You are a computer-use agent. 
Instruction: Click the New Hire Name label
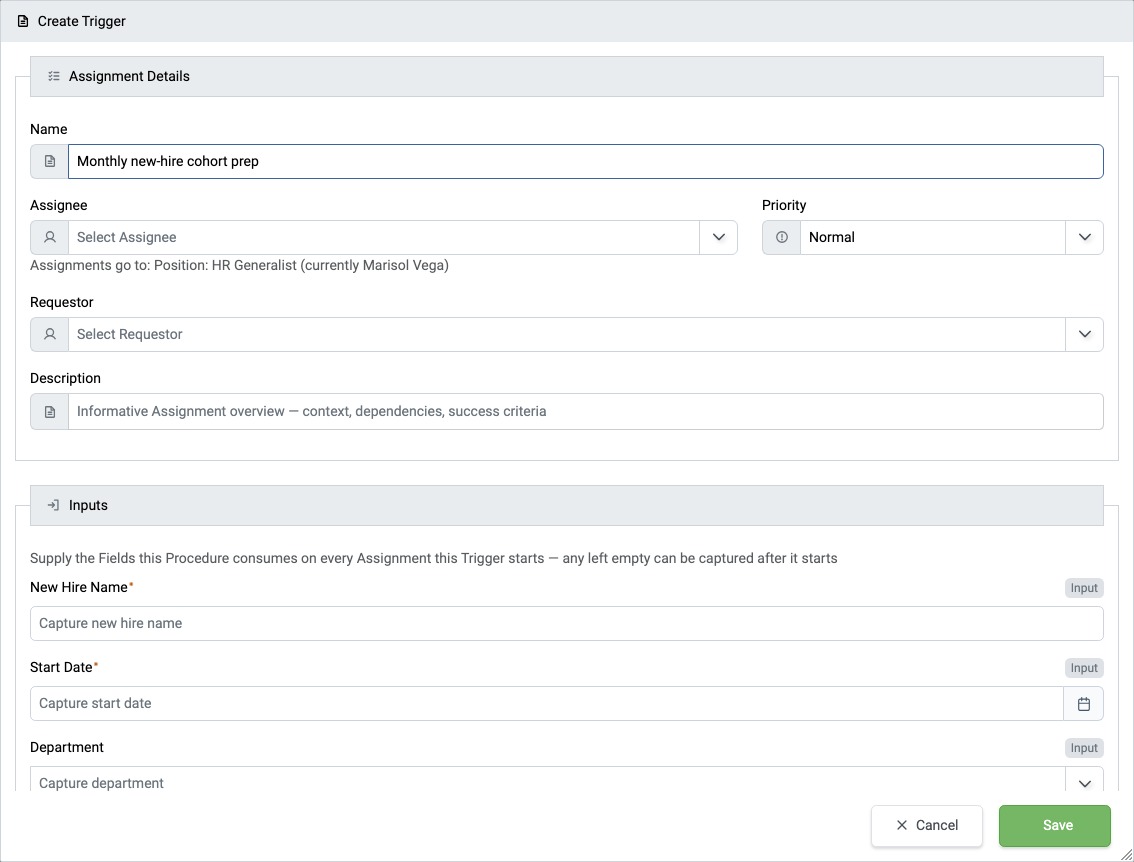click(79, 587)
